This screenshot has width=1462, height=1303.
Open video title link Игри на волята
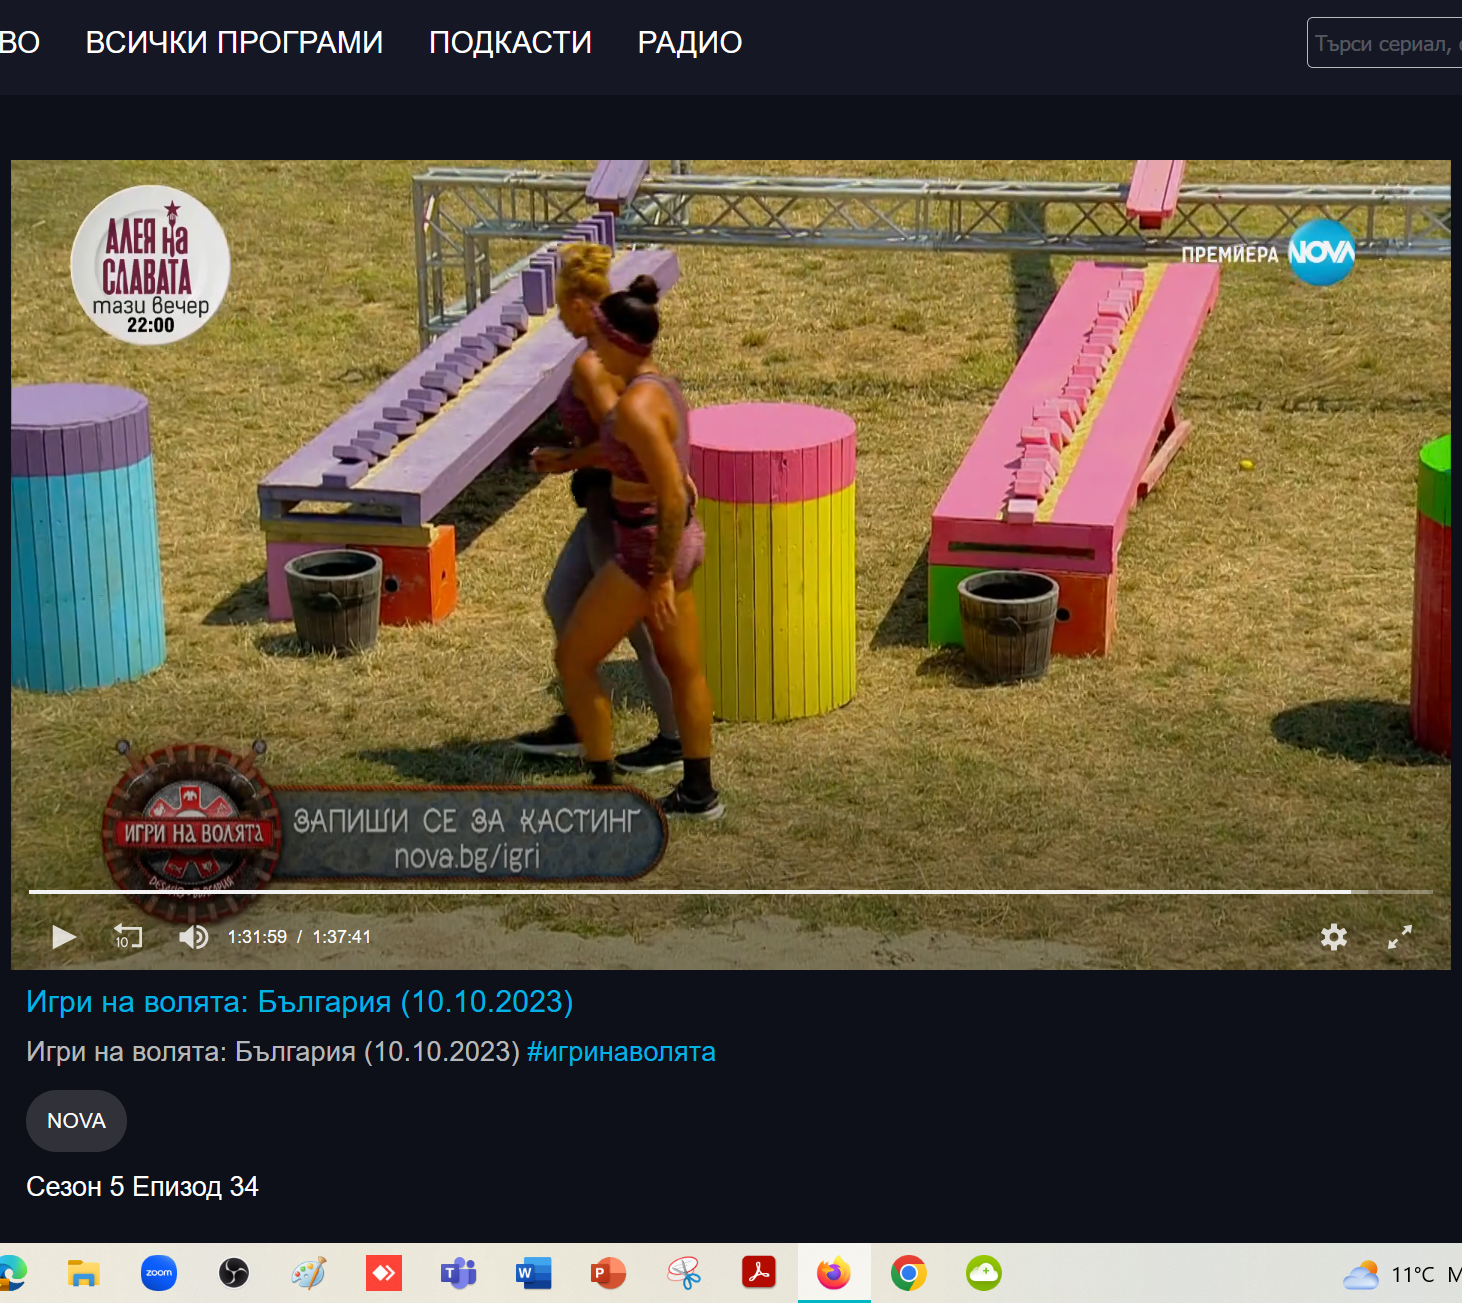point(299,1002)
